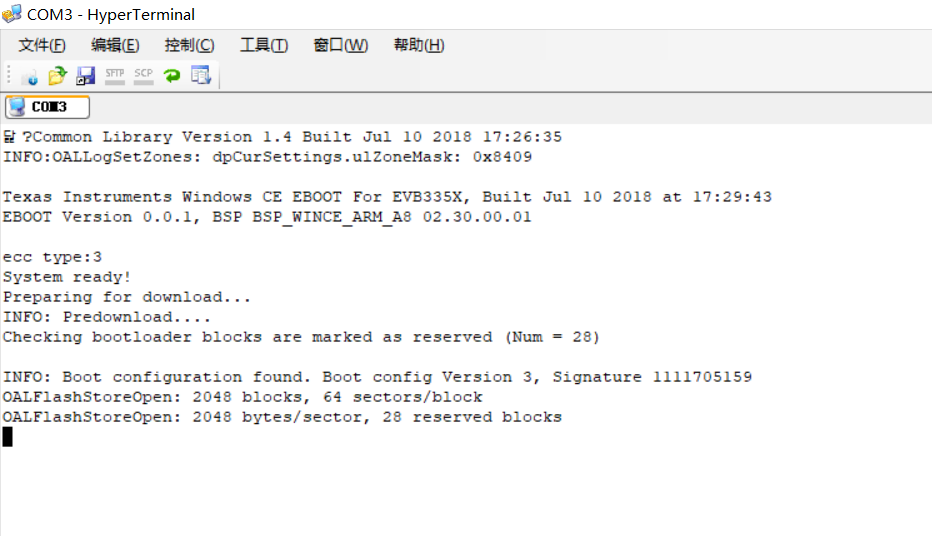Click the HyperTerminal title bar app icon

click(x=12, y=14)
